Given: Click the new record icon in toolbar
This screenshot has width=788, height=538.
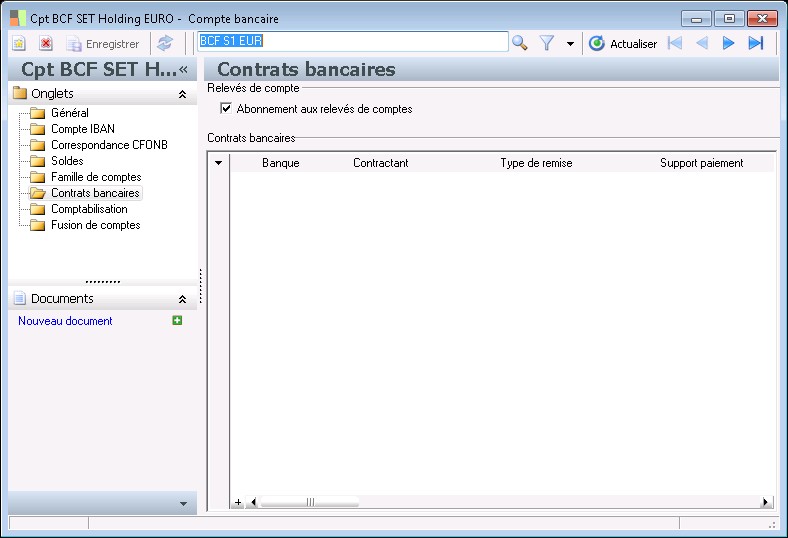Looking at the screenshot, I should point(19,44).
